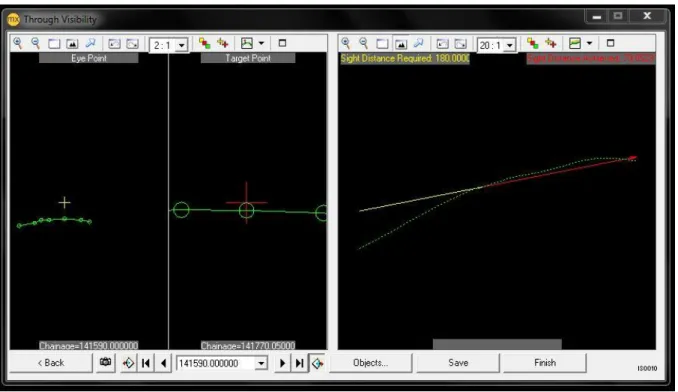Zoom in on the cross-section view
This screenshot has width=678, height=392.
(x=18, y=43)
